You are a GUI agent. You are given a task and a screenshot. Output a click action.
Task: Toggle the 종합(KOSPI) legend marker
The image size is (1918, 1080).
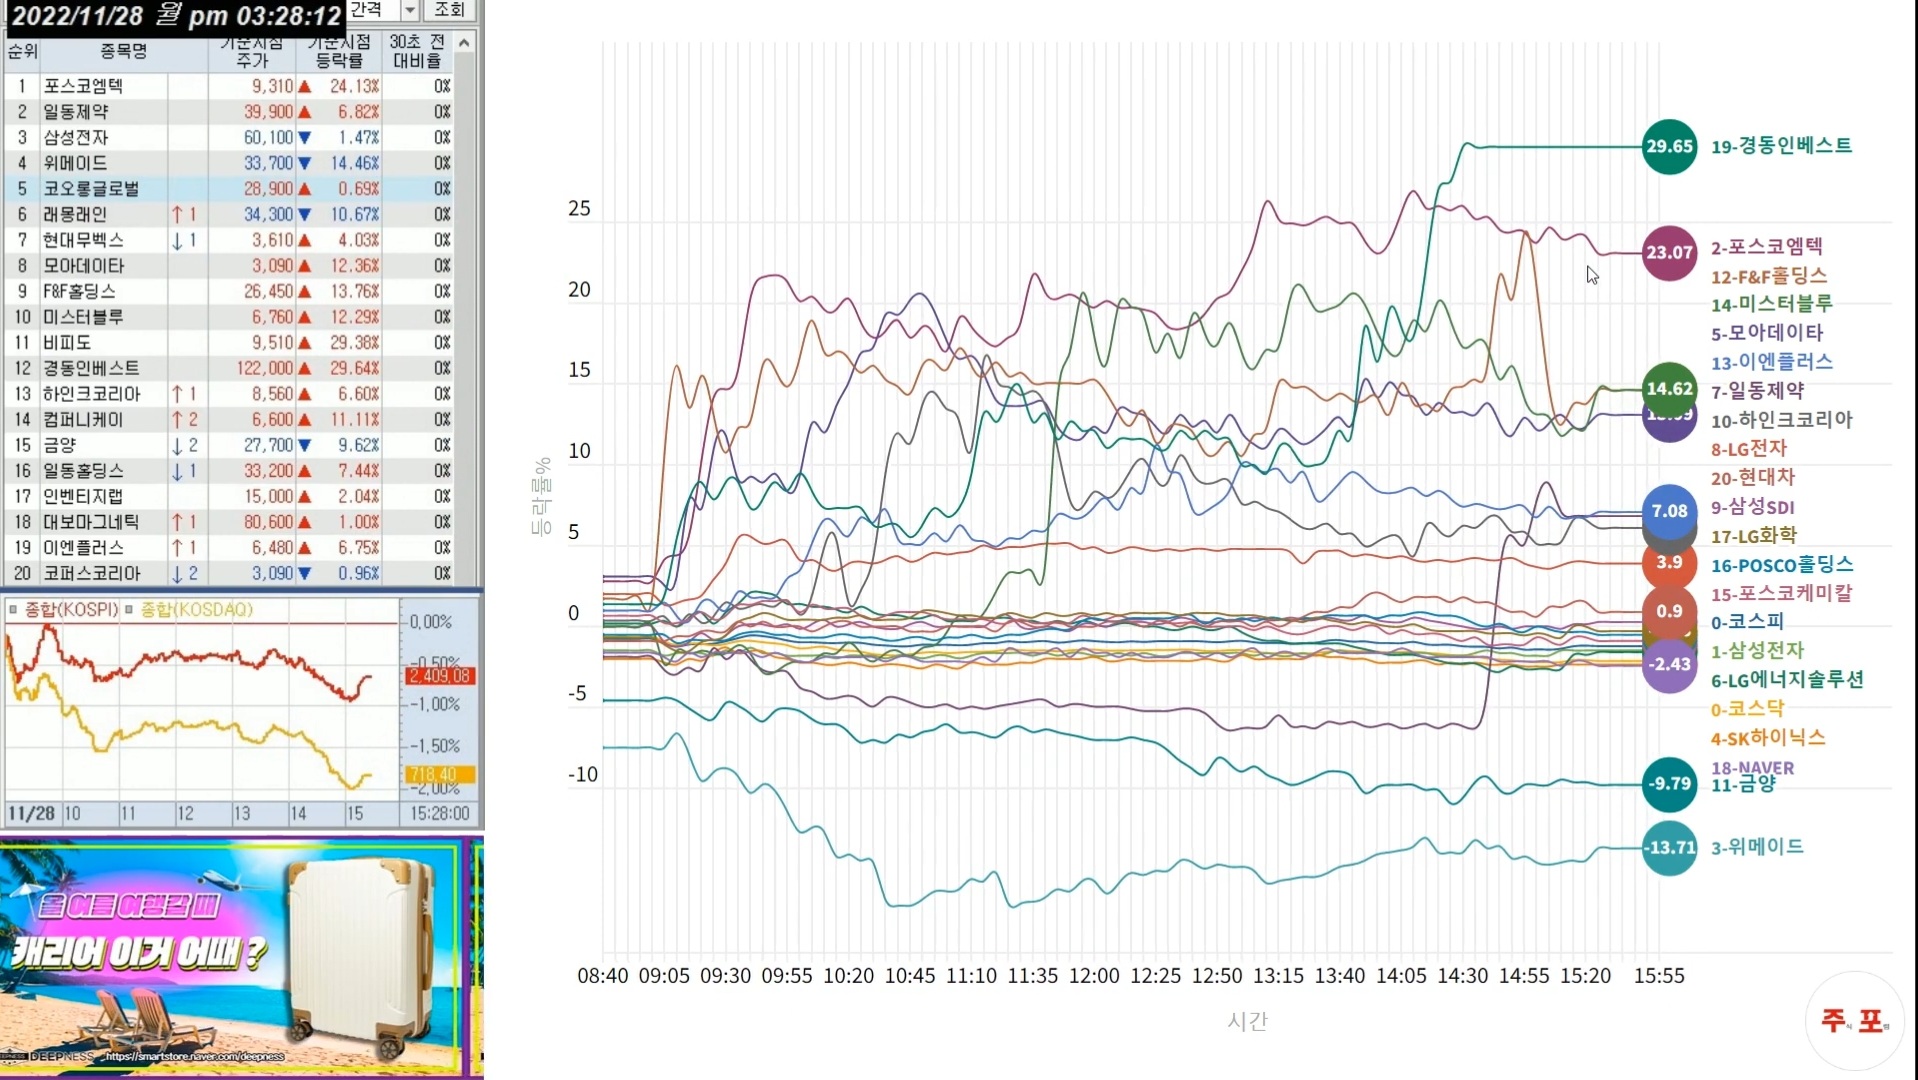(14, 609)
